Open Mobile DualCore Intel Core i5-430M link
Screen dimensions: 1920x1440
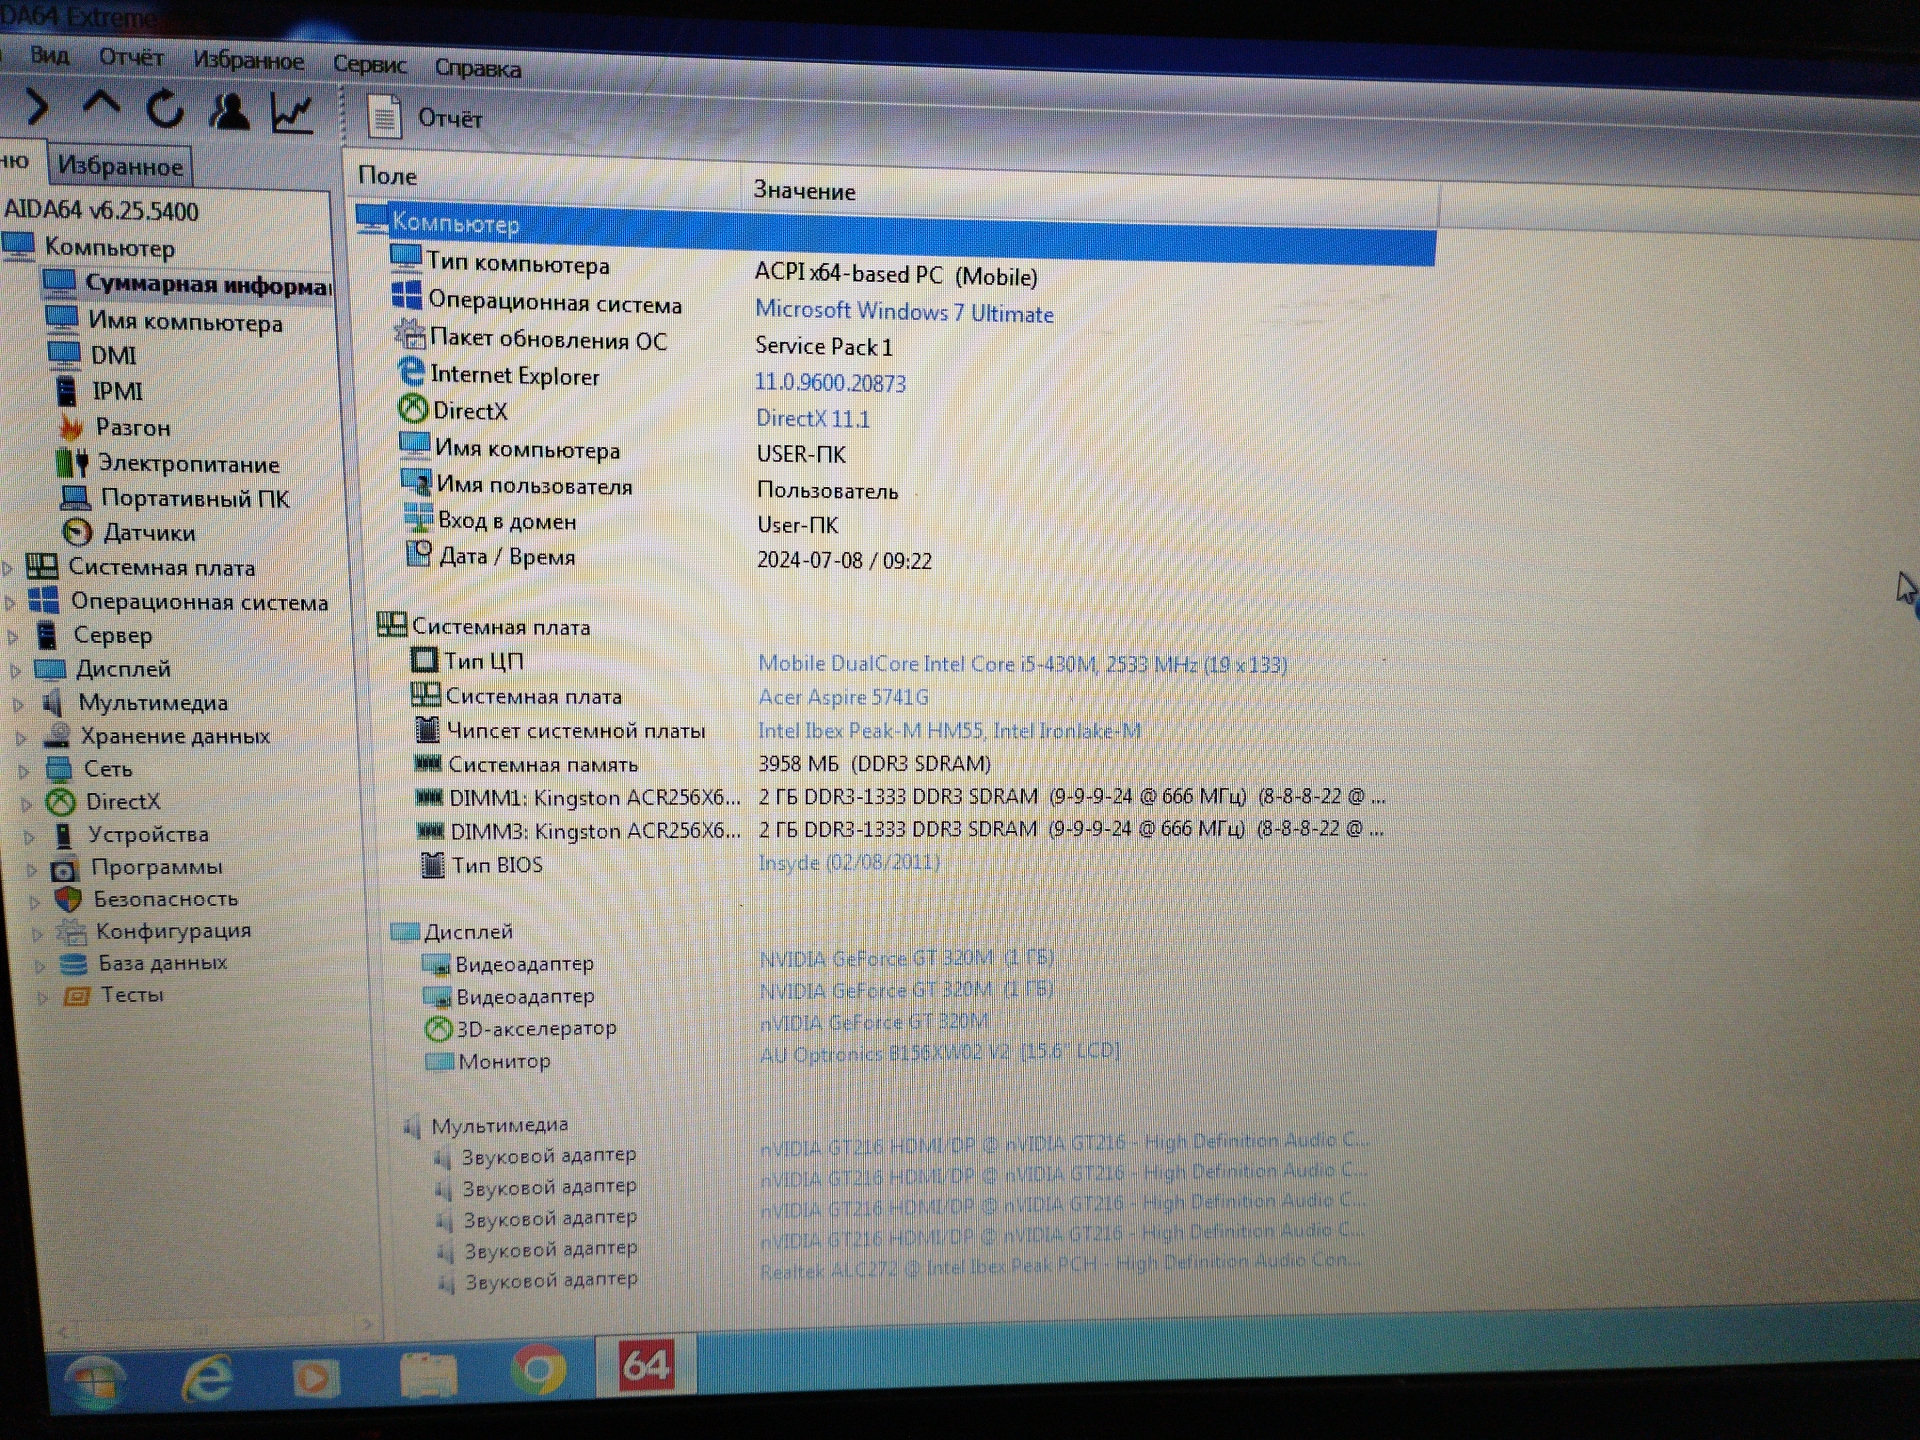click(1022, 664)
